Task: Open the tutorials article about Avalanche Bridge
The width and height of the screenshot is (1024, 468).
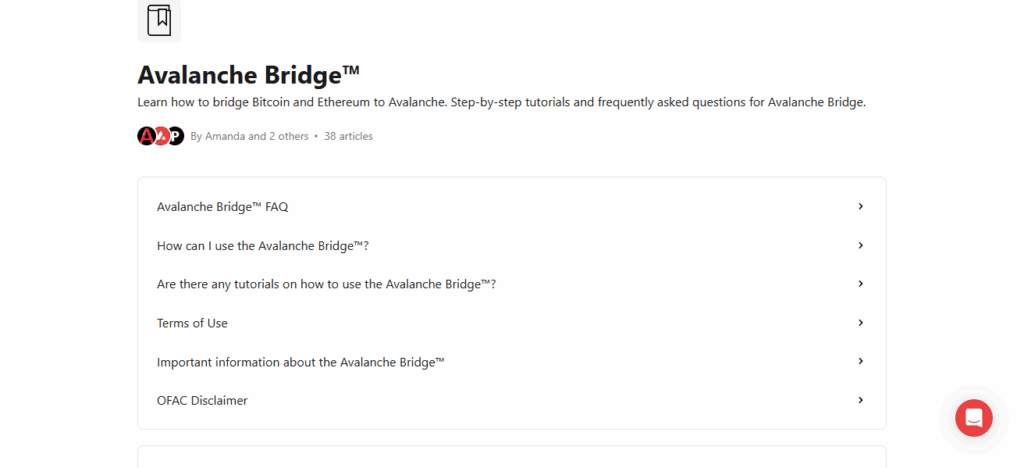Action: (326, 284)
